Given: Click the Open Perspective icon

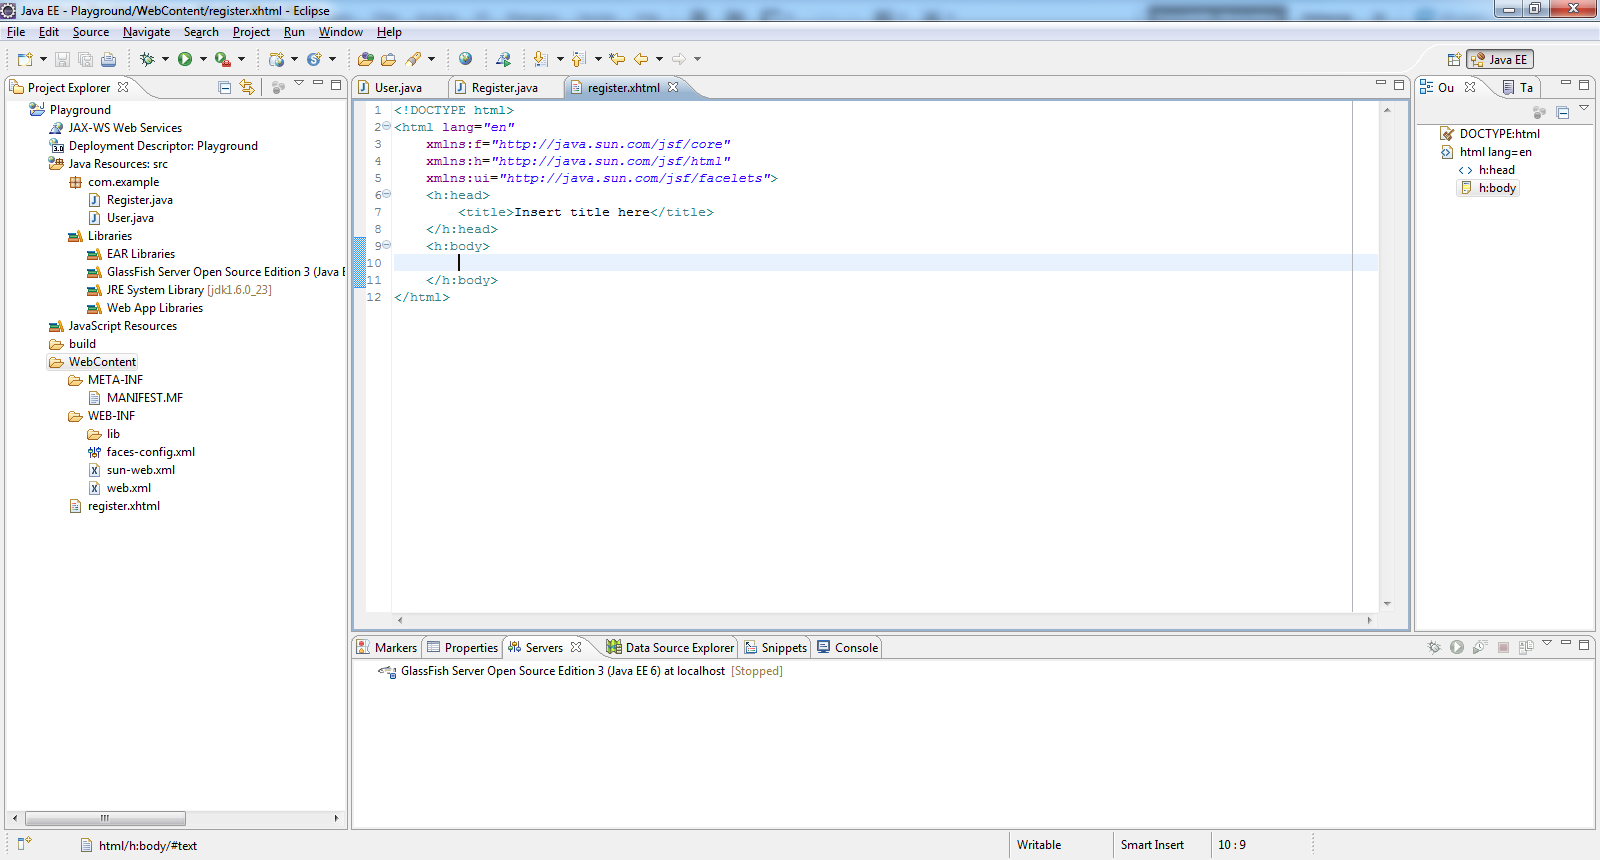Looking at the screenshot, I should [x=1454, y=59].
